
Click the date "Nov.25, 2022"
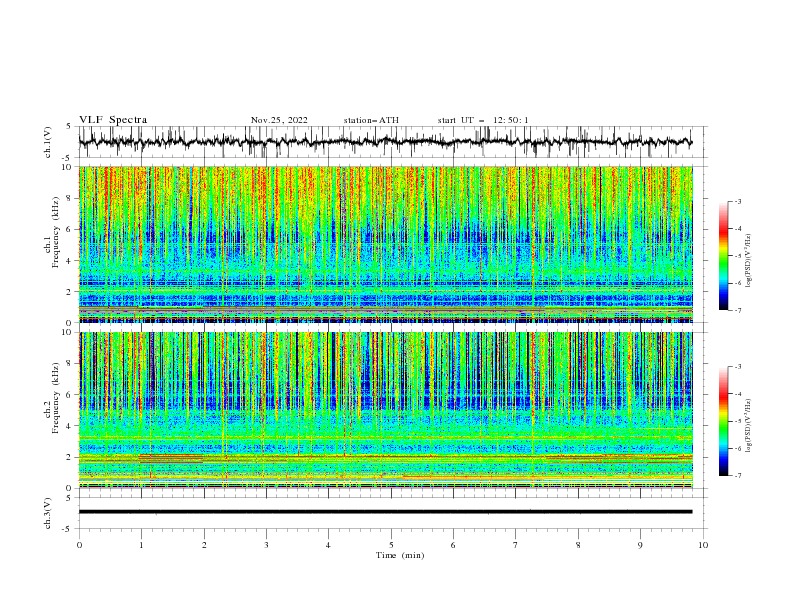coord(279,120)
